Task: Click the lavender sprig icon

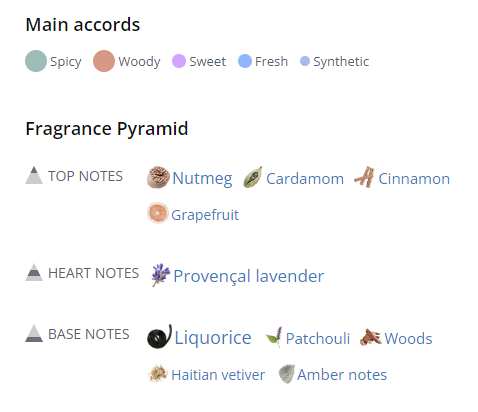Action: 161,275
